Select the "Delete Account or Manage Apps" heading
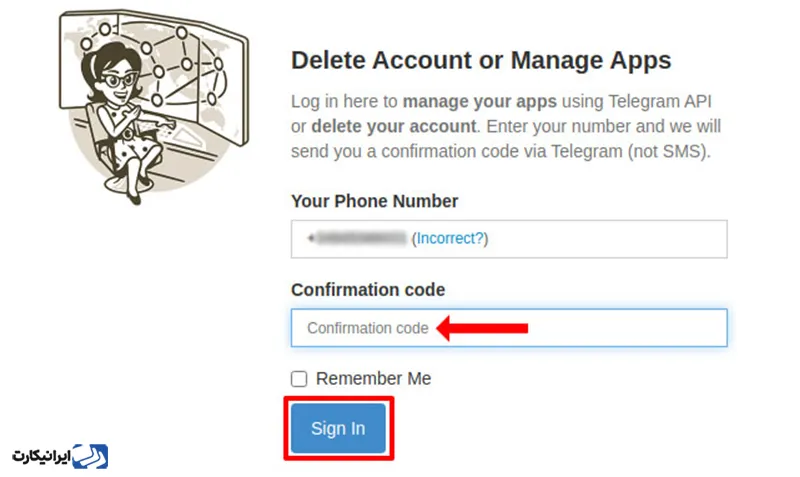 481,60
